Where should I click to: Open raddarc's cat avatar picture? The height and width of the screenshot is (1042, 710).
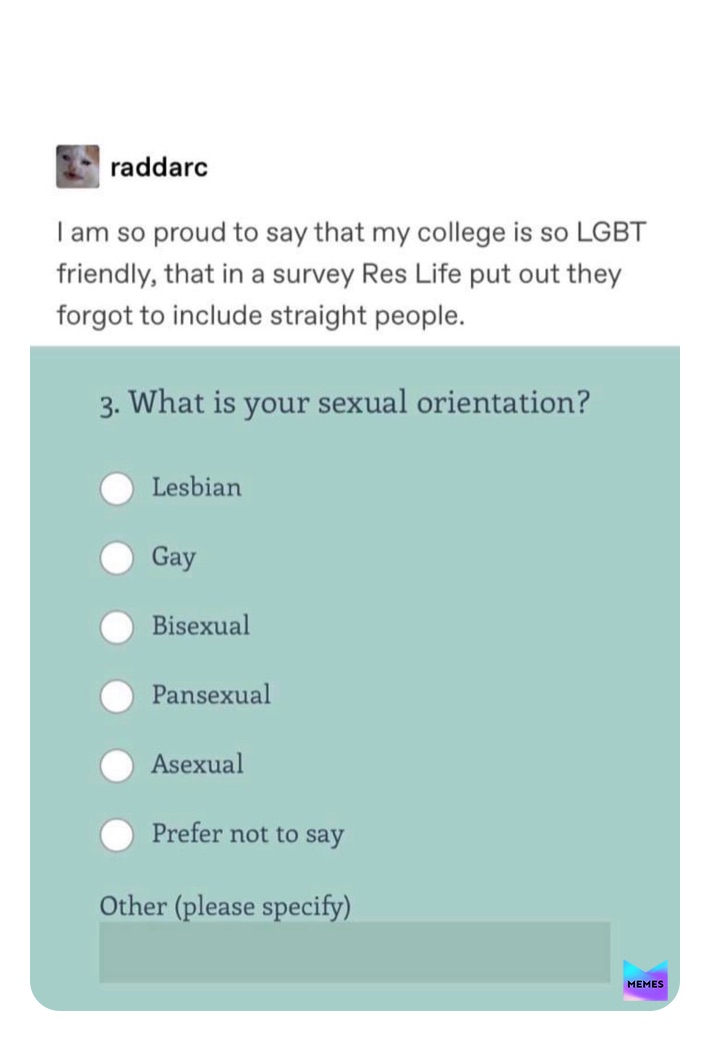(x=78, y=166)
